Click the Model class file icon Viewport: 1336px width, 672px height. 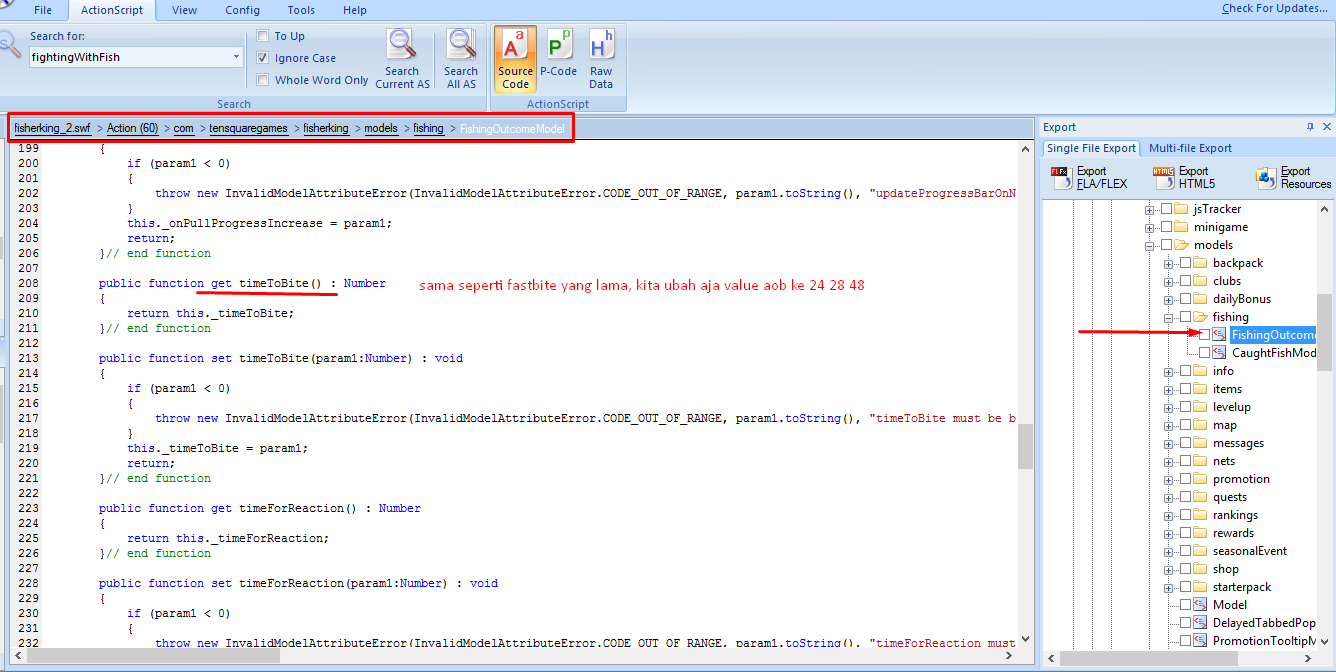1200,605
